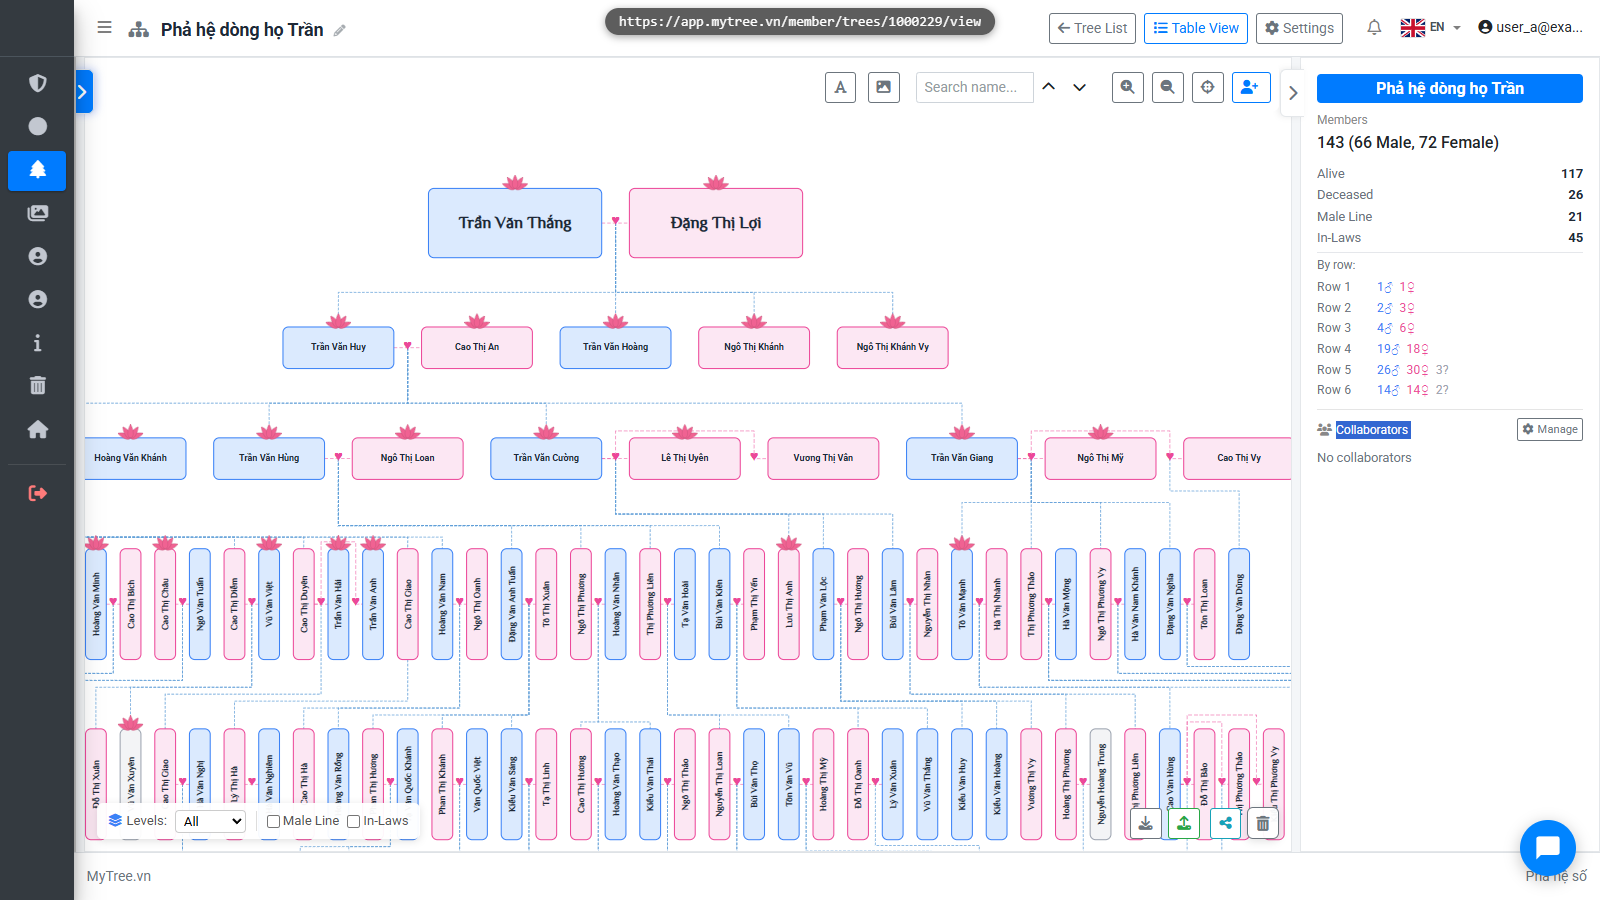Click the member total '143 (66 Male, 72 Female)'
This screenshot has height=900, width=1600.
tap(1408, 143)
